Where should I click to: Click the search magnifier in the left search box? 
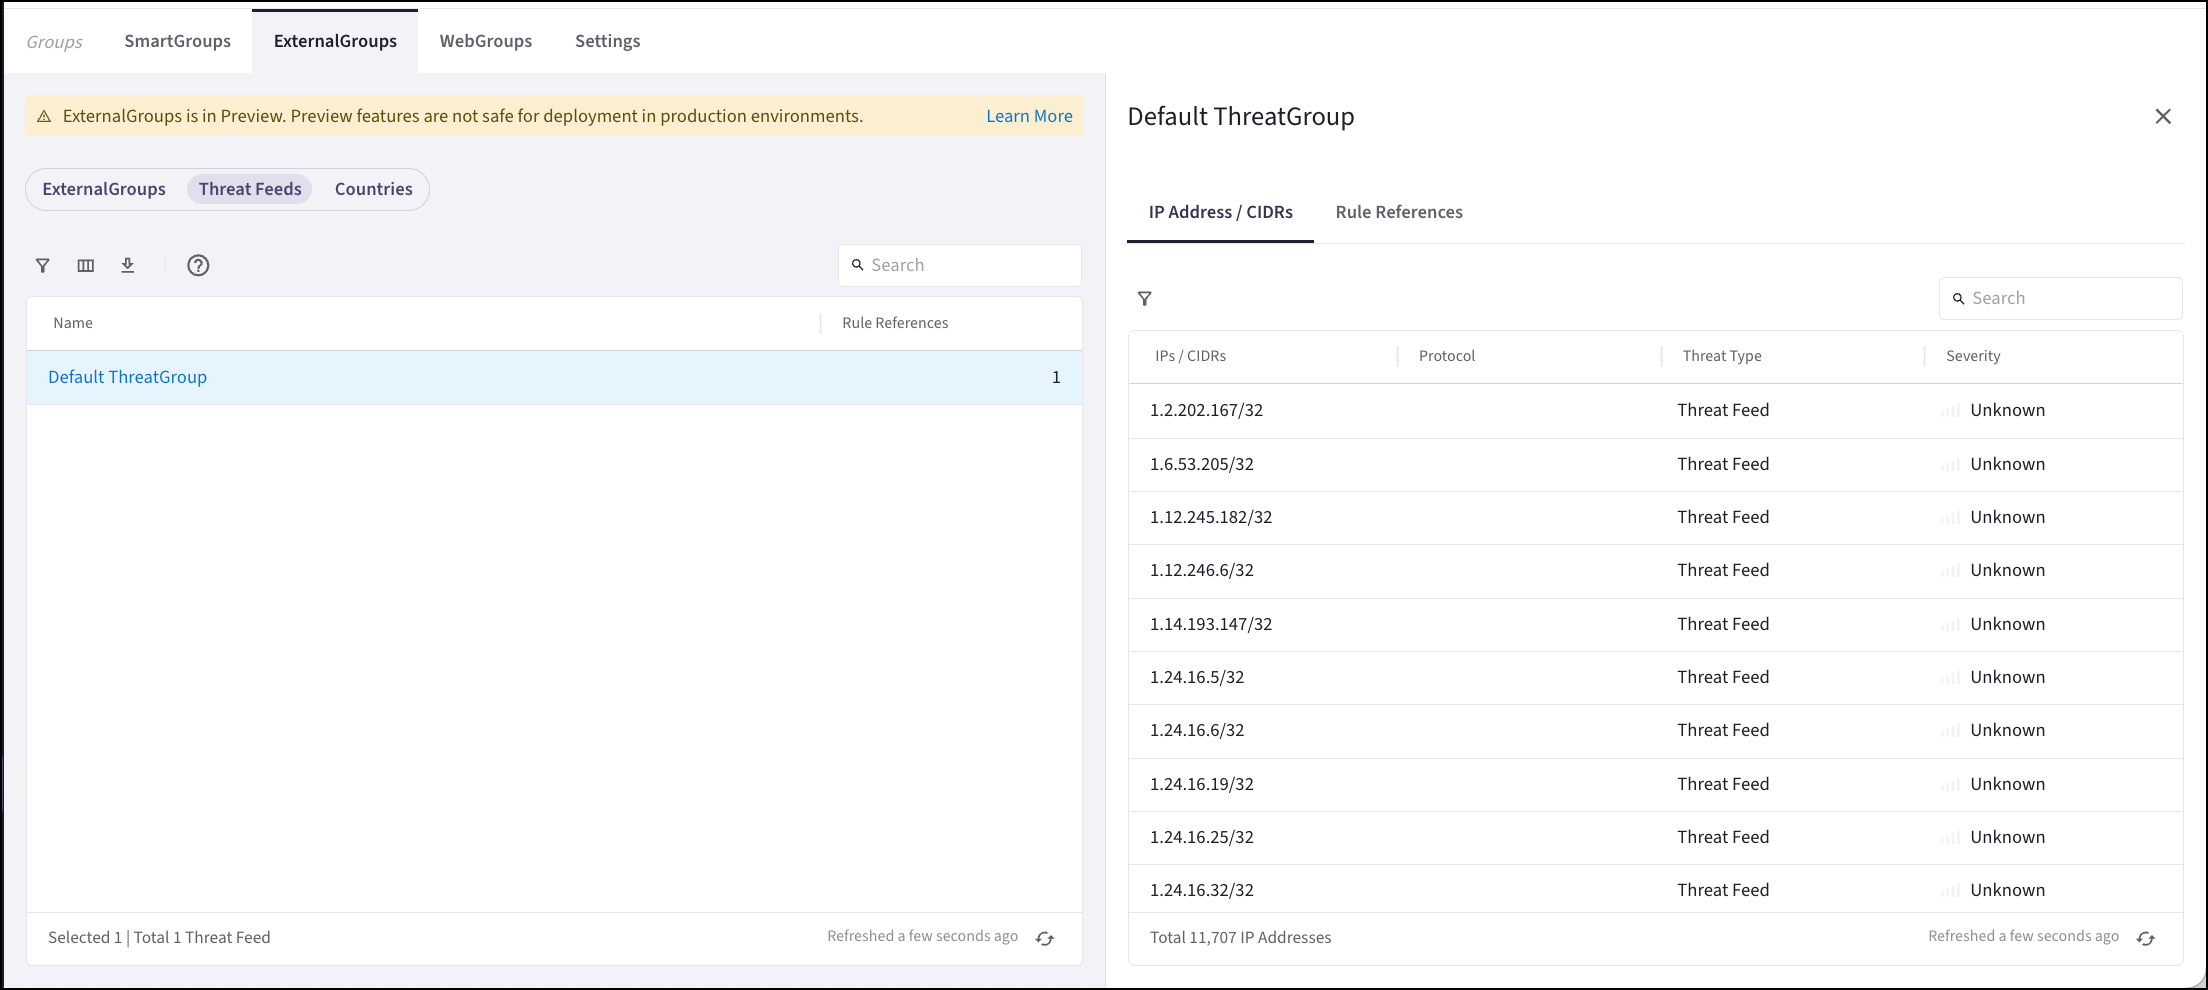click(857, 264)
